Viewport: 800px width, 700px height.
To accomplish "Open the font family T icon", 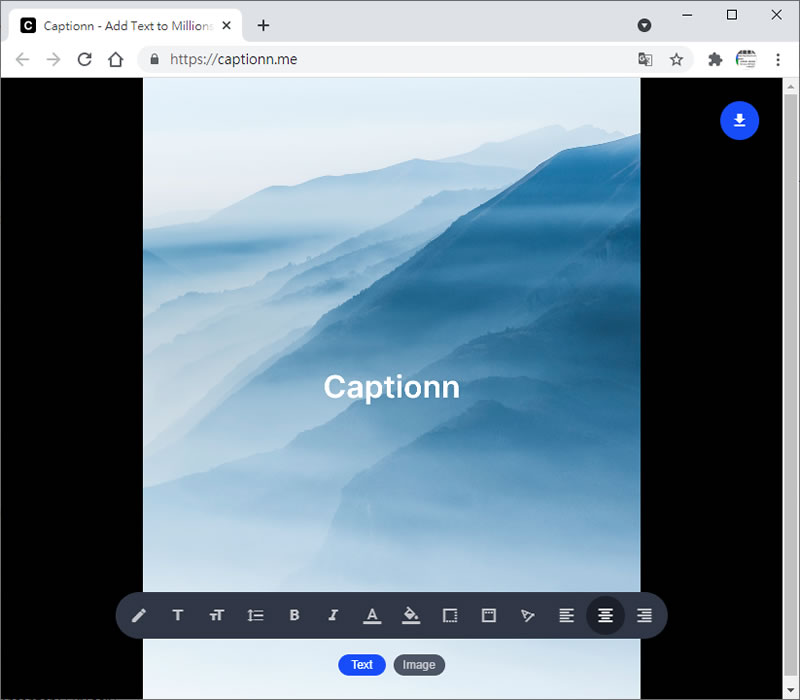I will point(178,615).
